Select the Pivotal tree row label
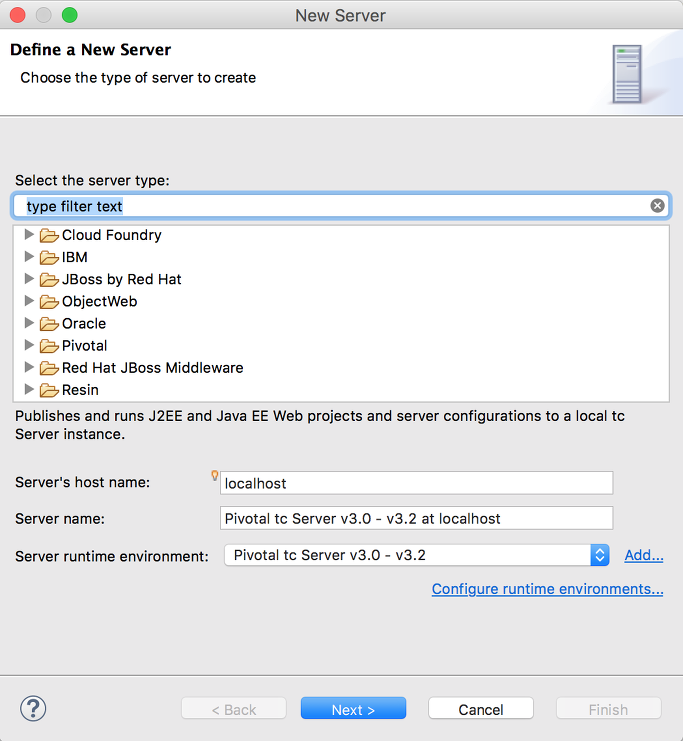The image size is (683, 741). pos(84,346)
